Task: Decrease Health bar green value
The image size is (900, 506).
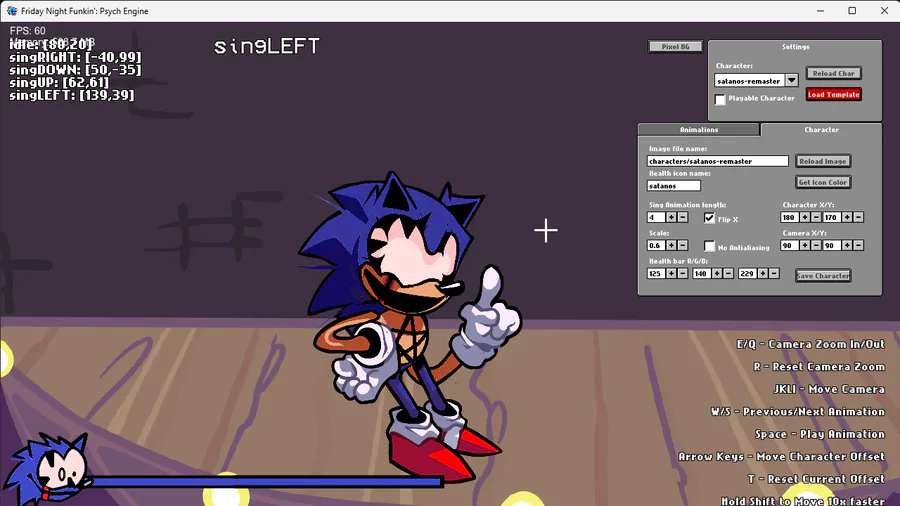Action: (728, 274)
